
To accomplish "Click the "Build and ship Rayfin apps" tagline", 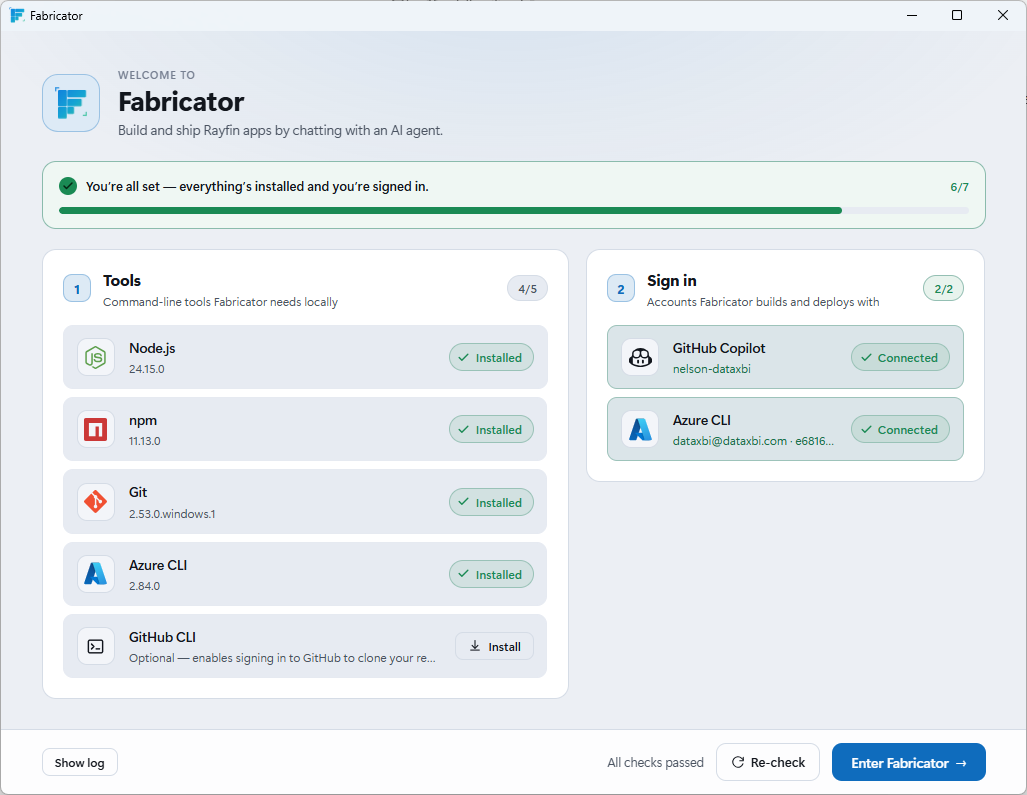I will click(x=280, y=130).
